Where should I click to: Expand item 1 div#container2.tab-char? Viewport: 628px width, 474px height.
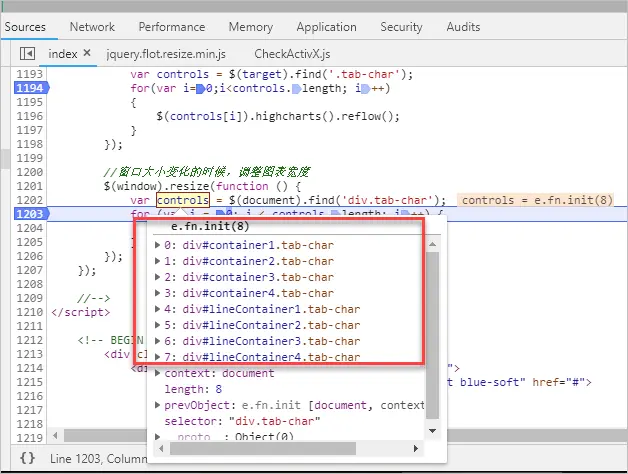click(x=158, y=261)
